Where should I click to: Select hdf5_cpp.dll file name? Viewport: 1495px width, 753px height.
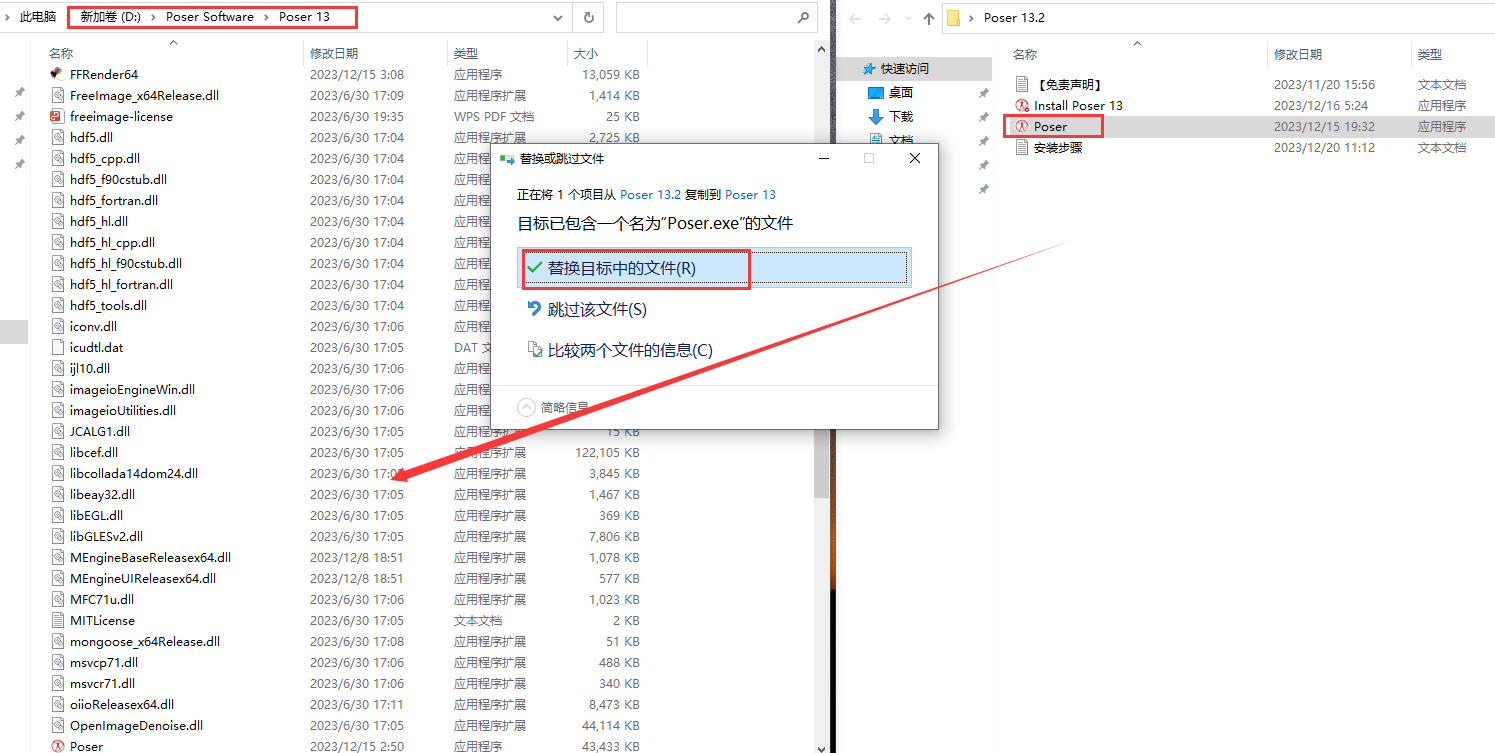pos(105,158)
